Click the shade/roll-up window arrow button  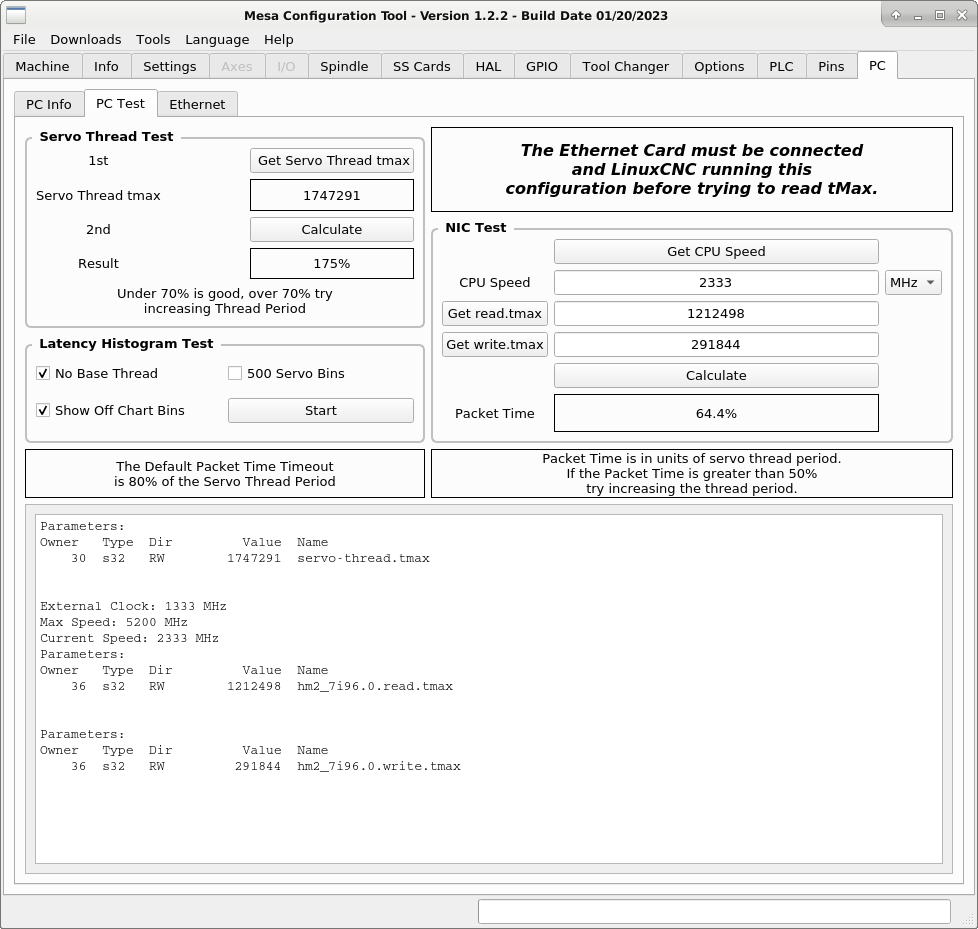tap(896, 15)
